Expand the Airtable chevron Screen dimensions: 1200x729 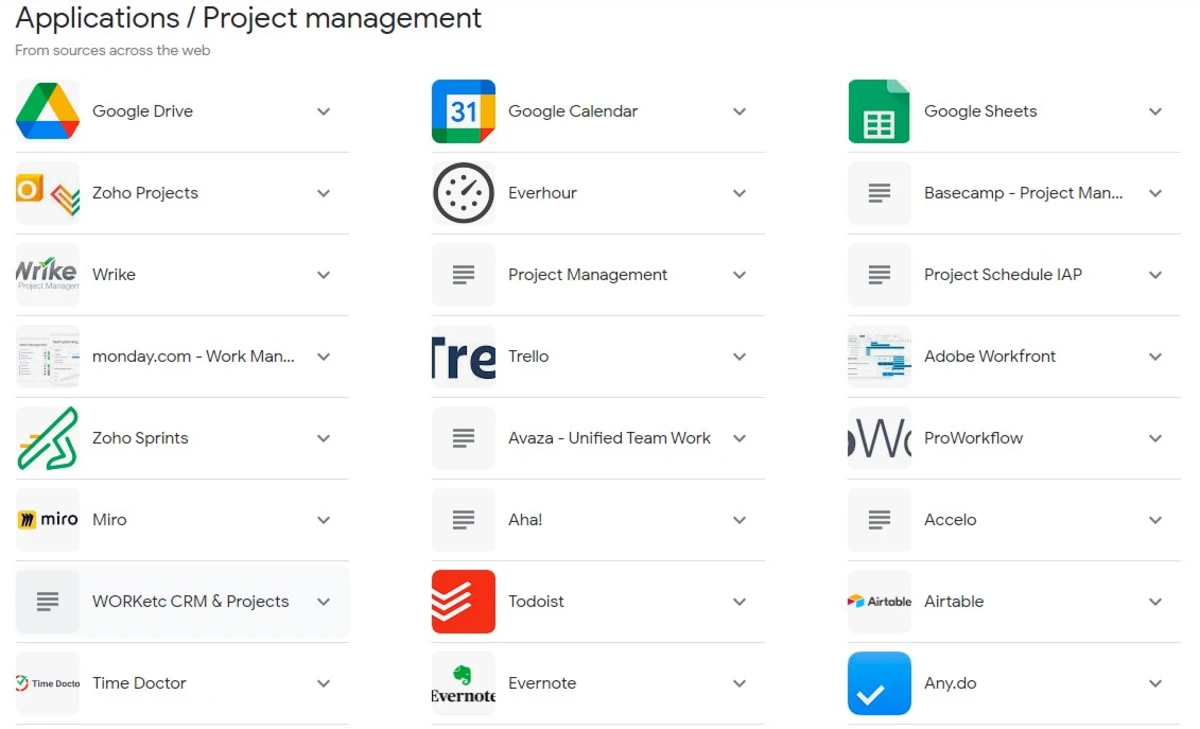pyautogui.click(x=1155, y=602)
